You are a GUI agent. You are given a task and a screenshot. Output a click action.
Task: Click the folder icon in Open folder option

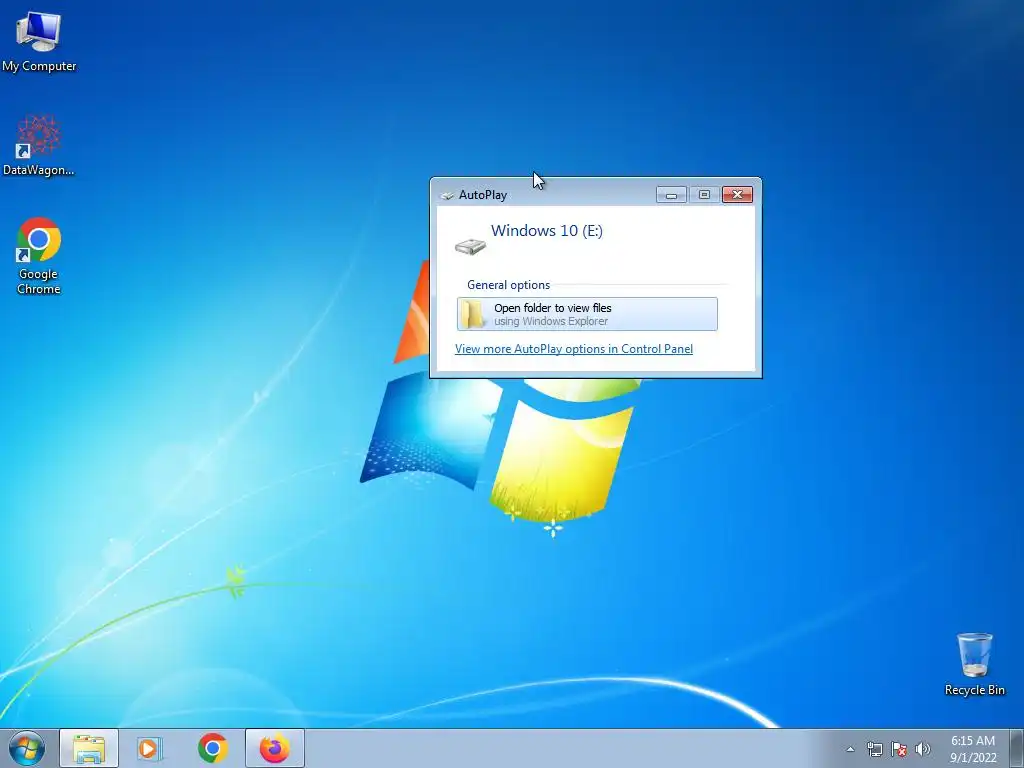pyautogui.click(x=472, y=314)
